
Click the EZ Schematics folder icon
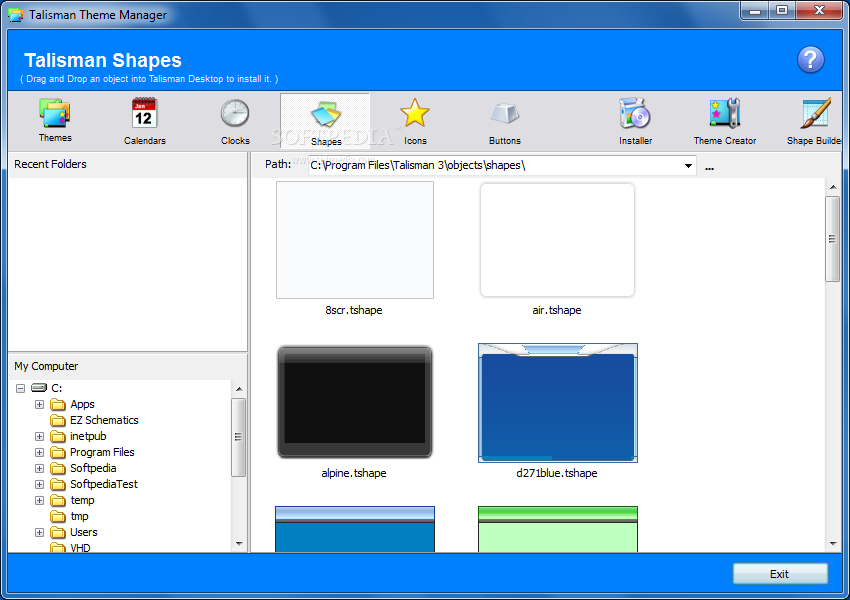coord(57,421)
